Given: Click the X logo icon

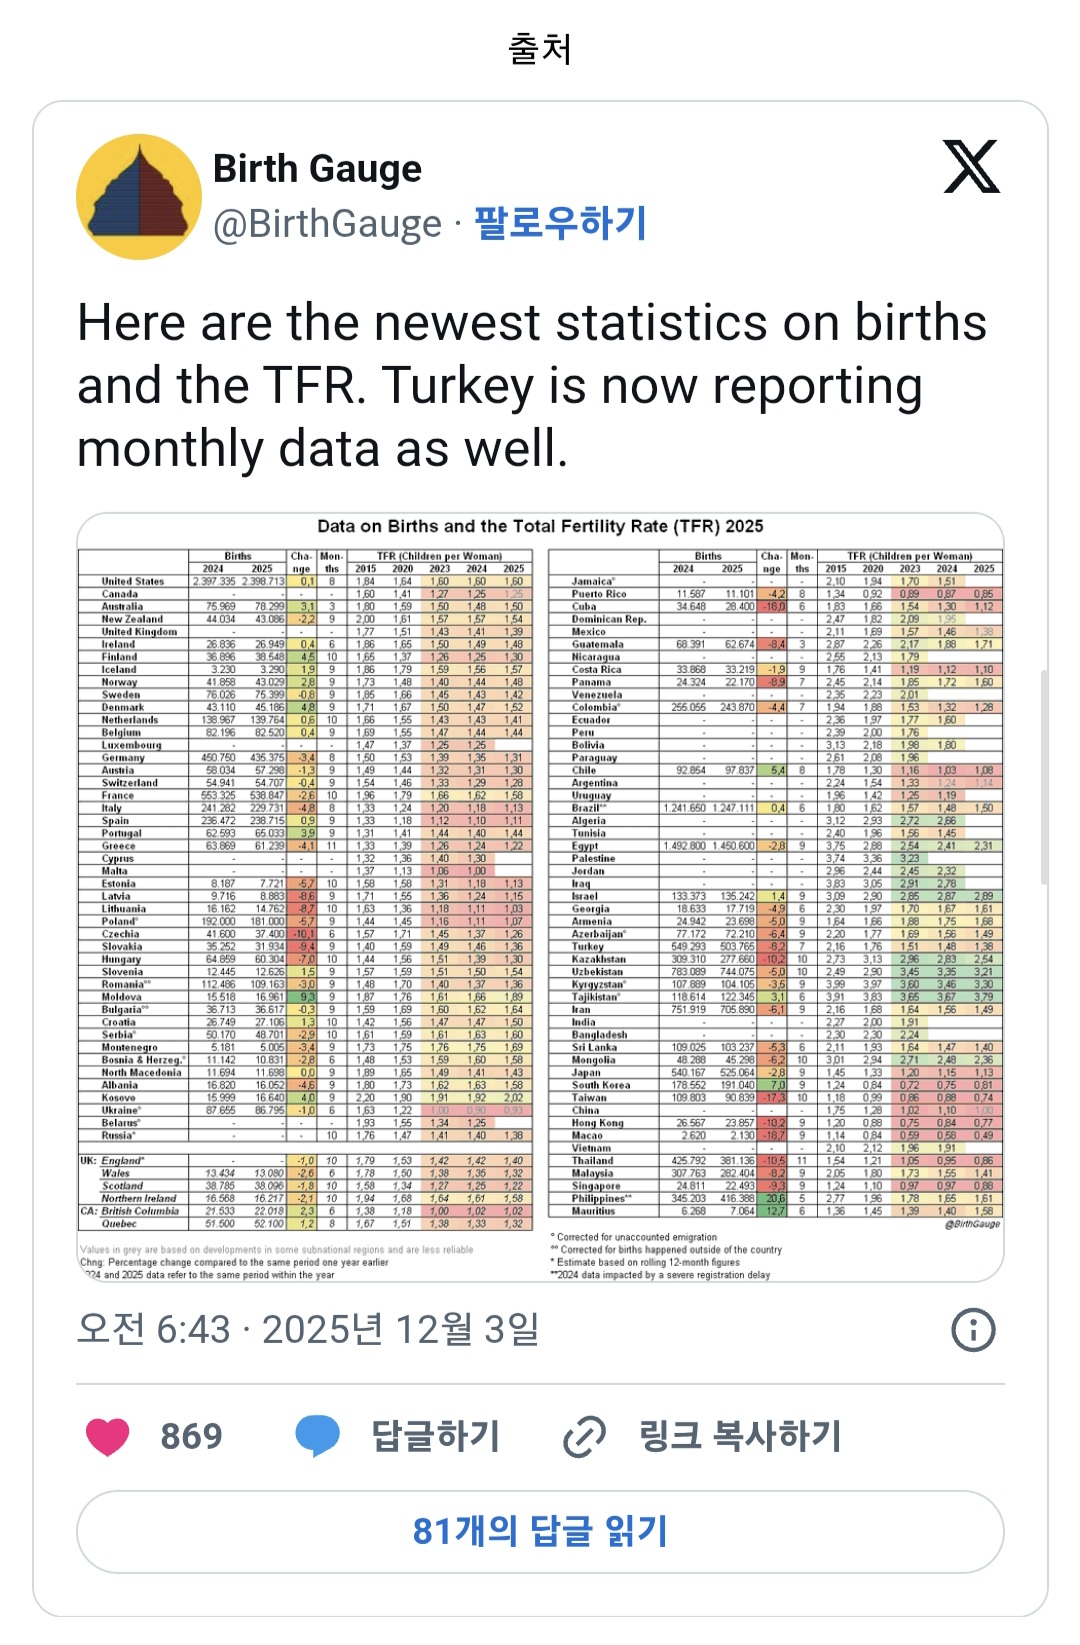Looking at the screenshot, I should pyautogui.click(x=971, y=167).
